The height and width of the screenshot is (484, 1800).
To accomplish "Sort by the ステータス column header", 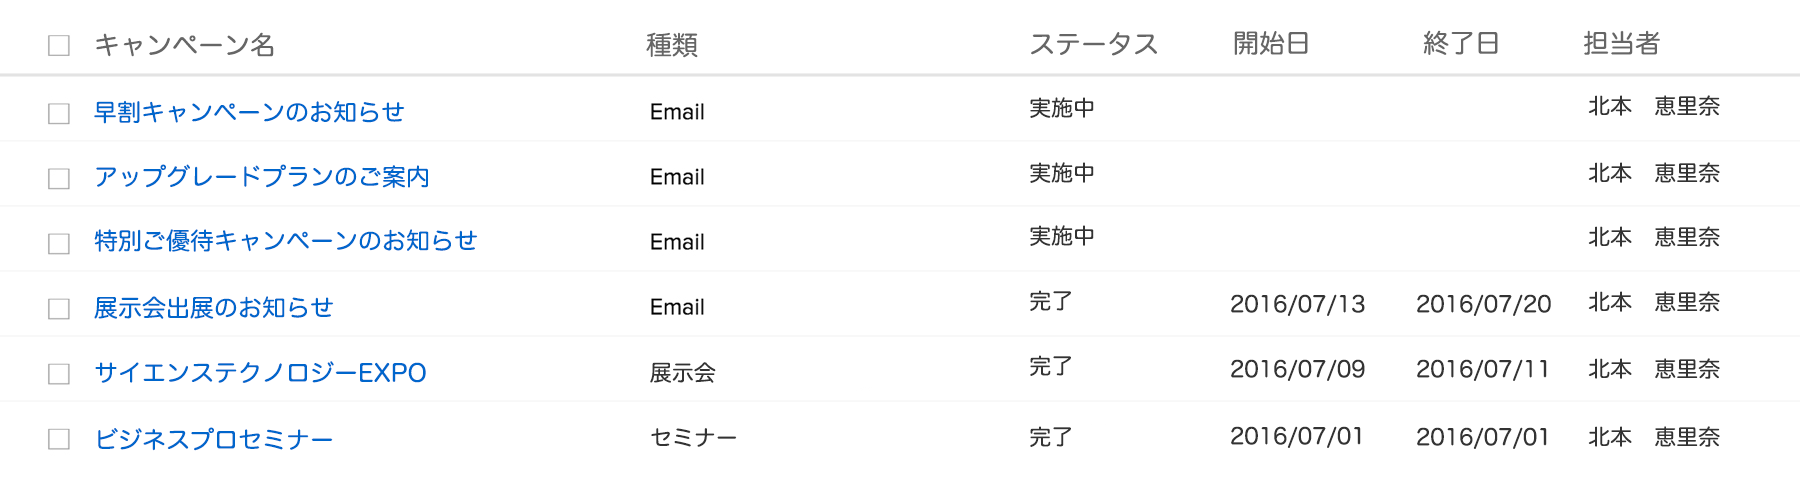I will [1093, 44].
